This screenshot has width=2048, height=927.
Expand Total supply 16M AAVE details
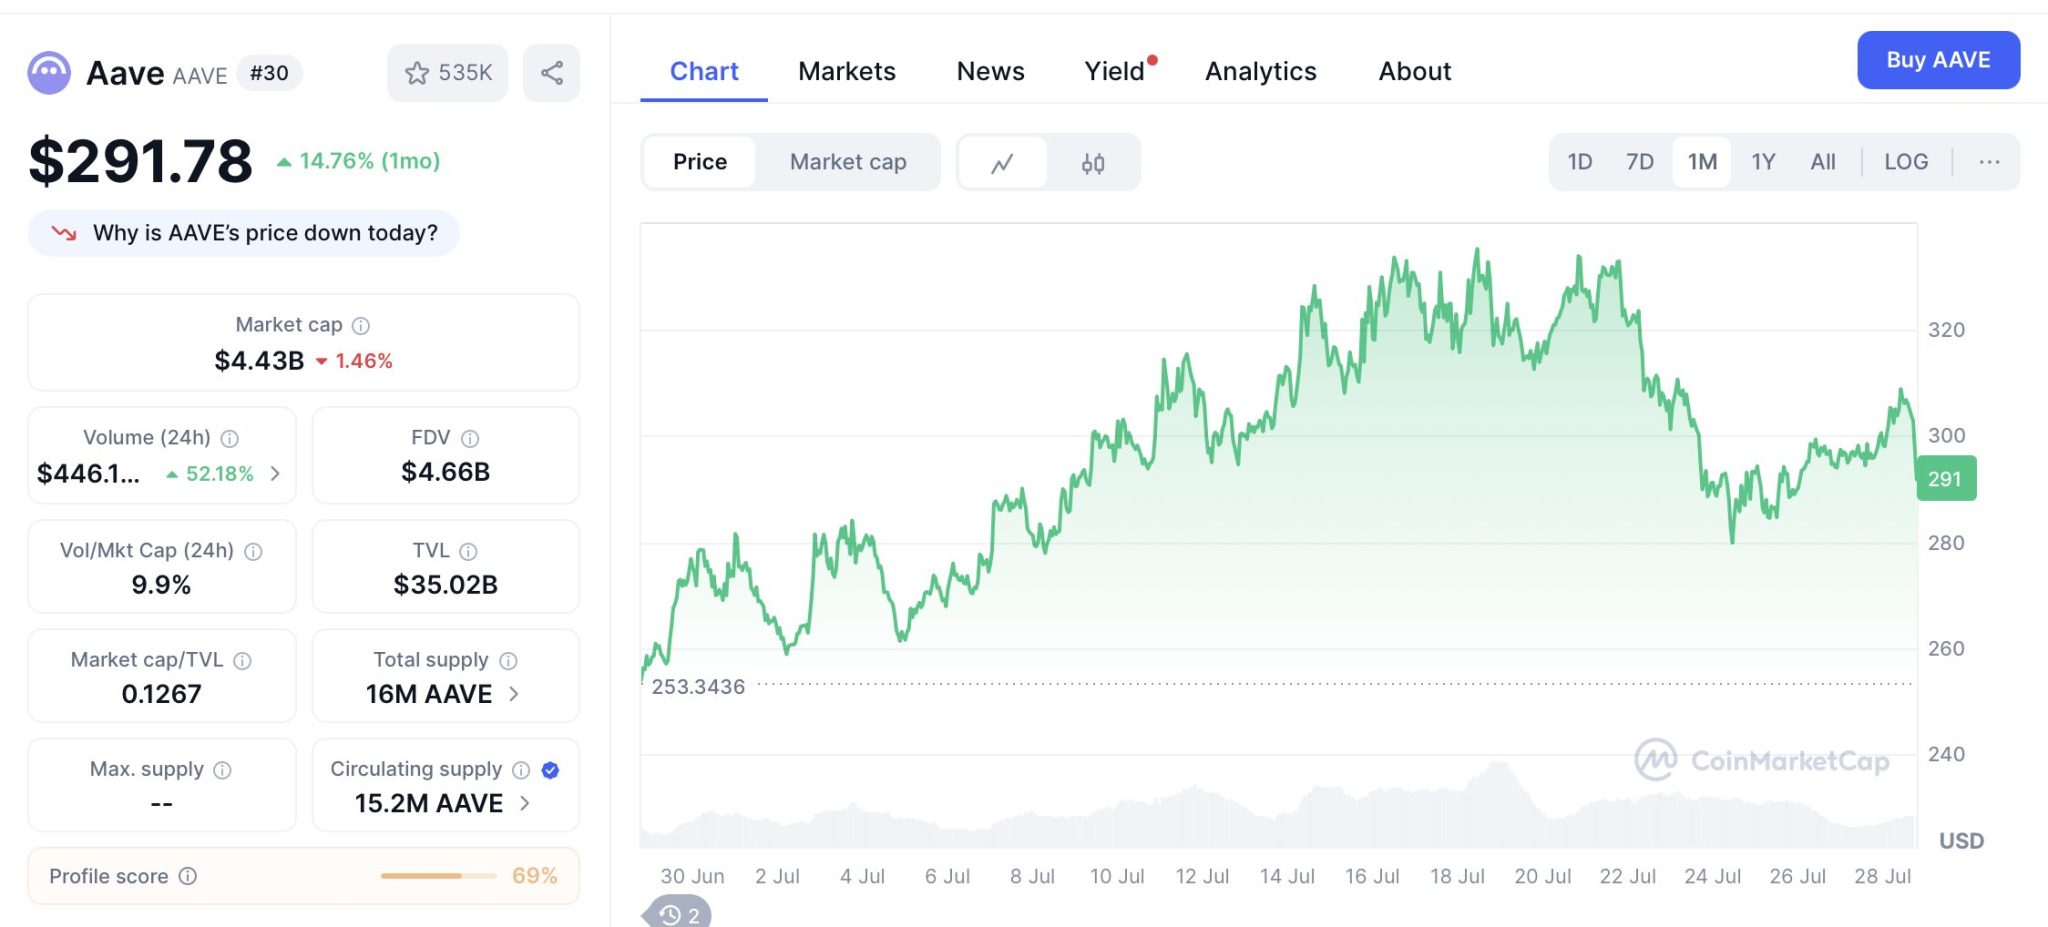click(x=513, y=694)
